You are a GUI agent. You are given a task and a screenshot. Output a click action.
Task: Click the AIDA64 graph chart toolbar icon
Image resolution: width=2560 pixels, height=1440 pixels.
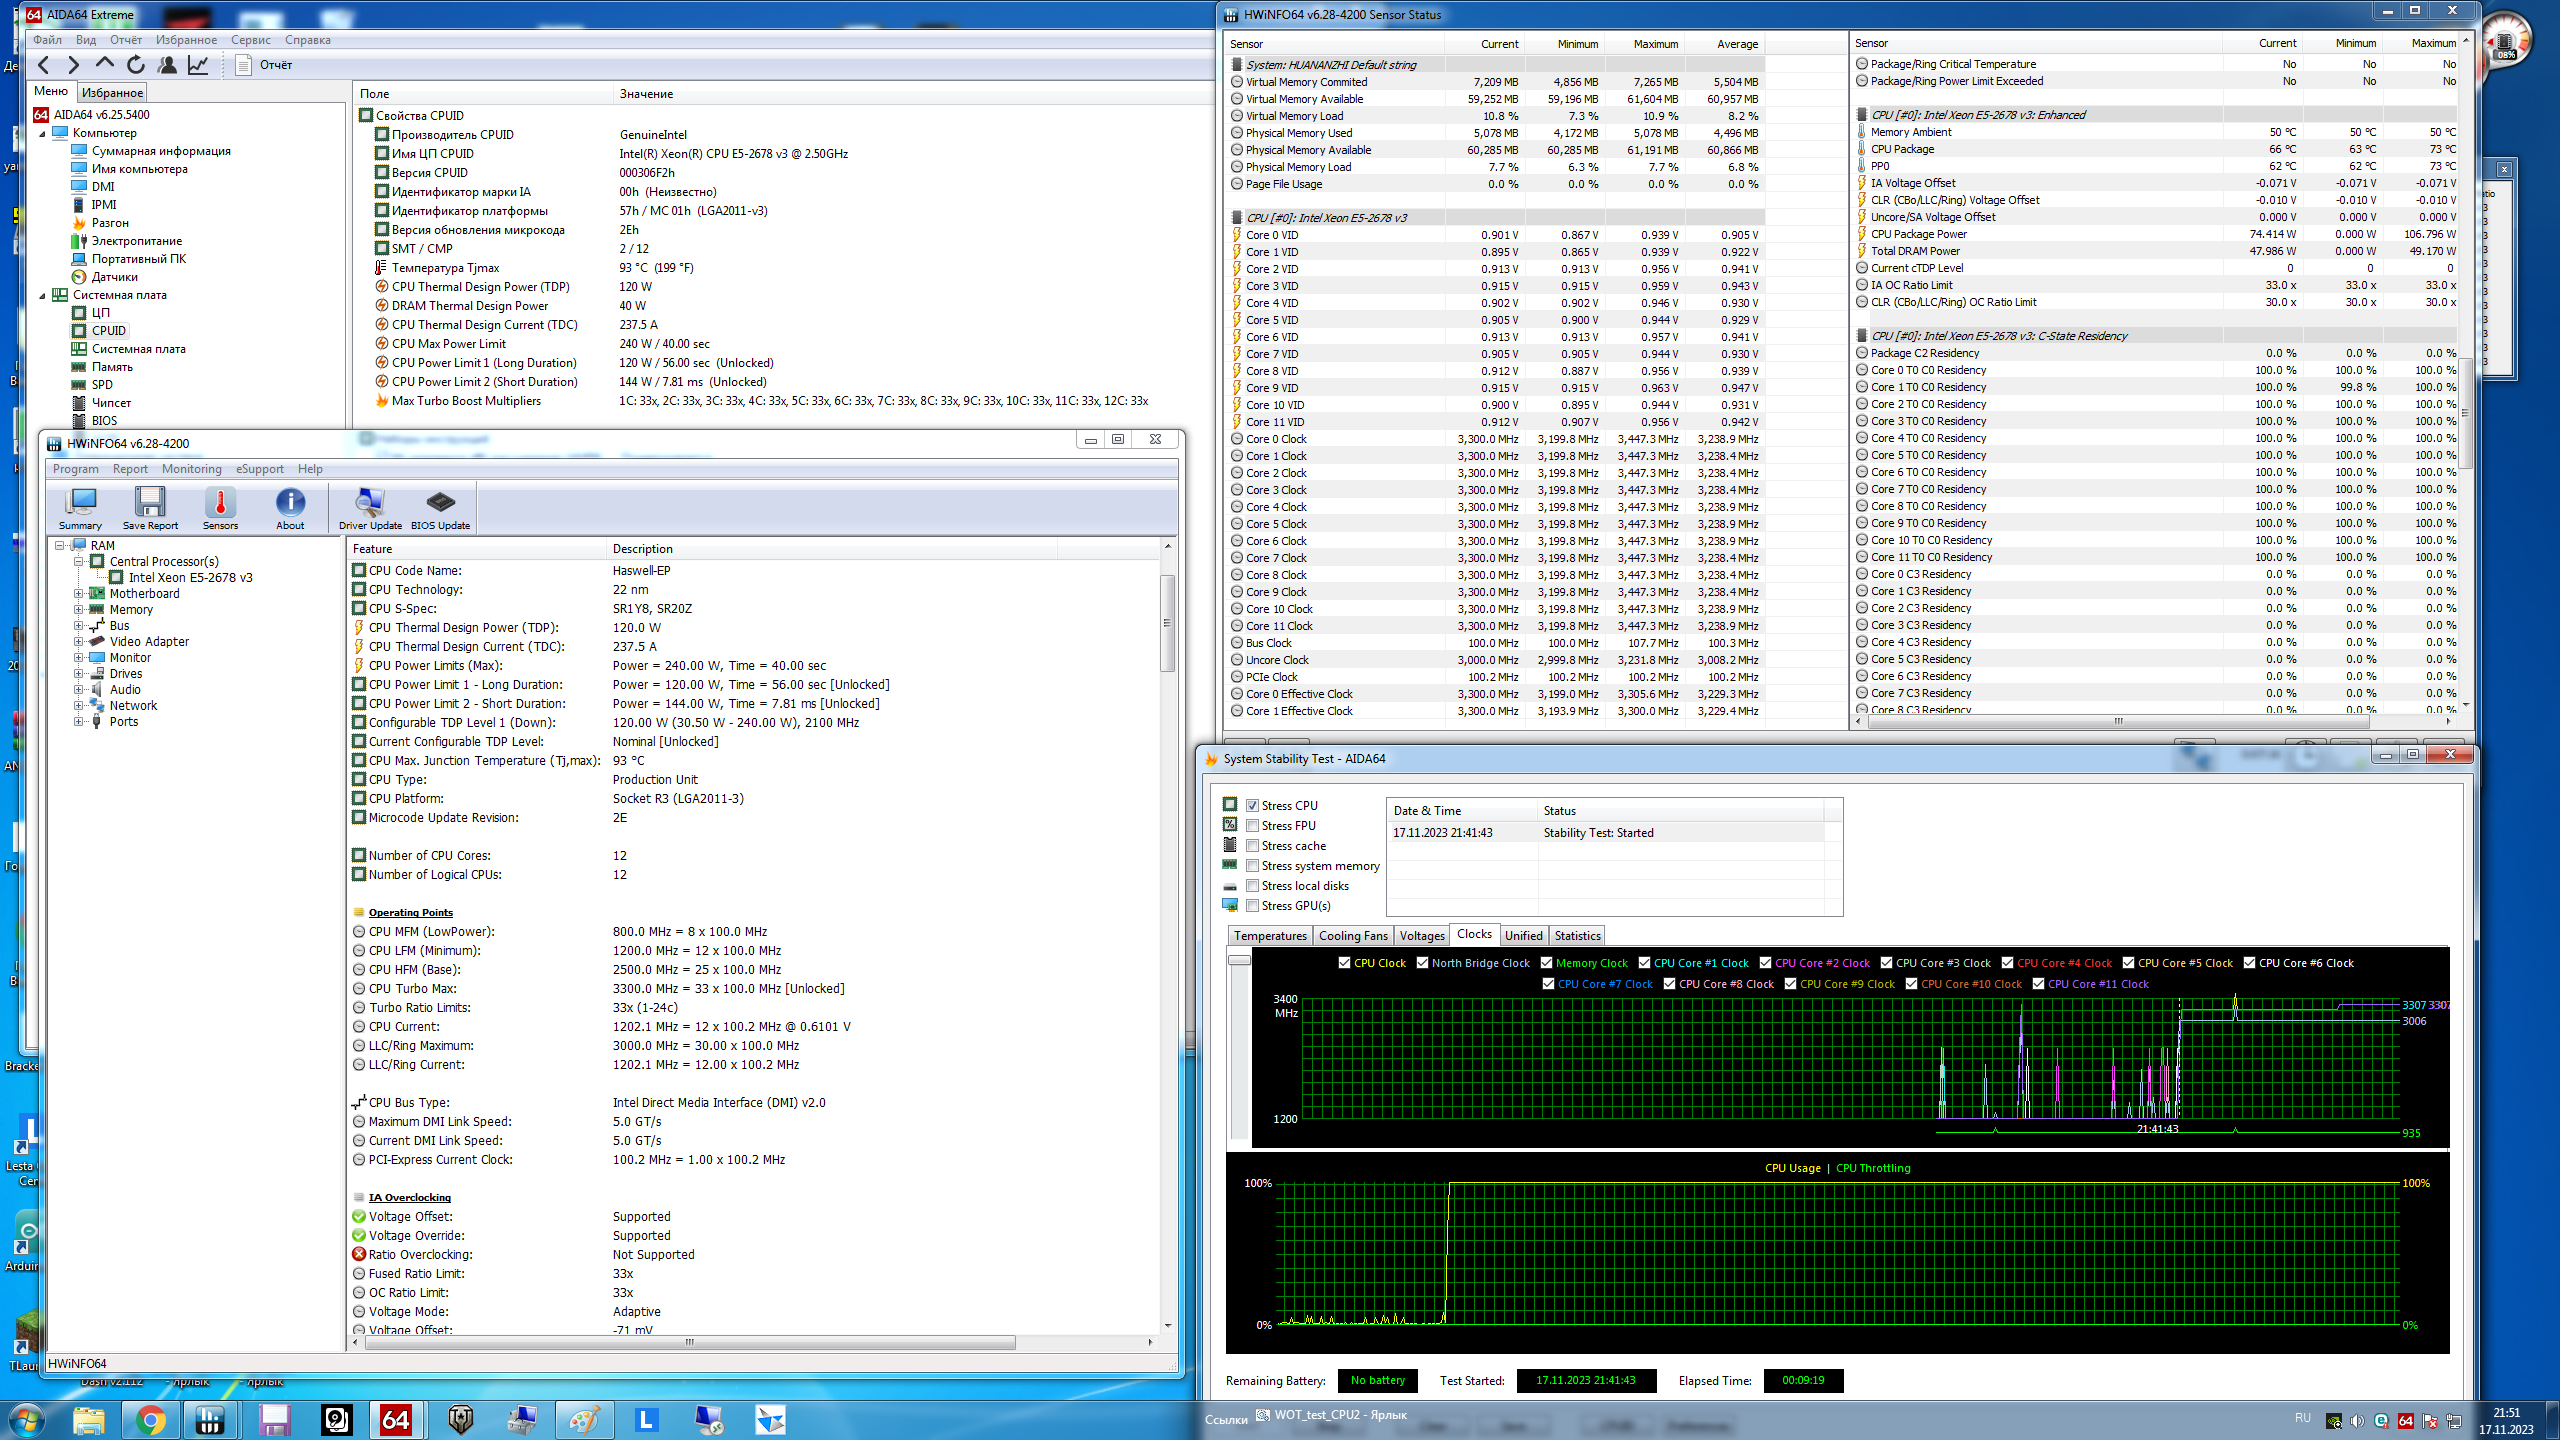point(198,65)
